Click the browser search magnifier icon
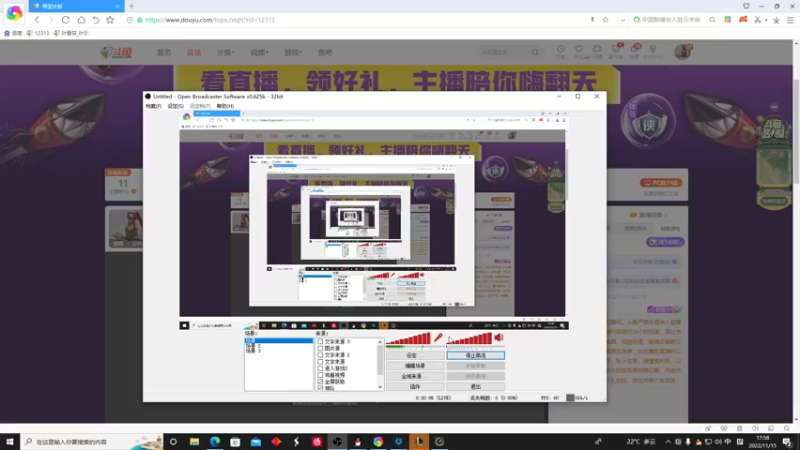This screenshot has width=800, height=450. [712, 20]
